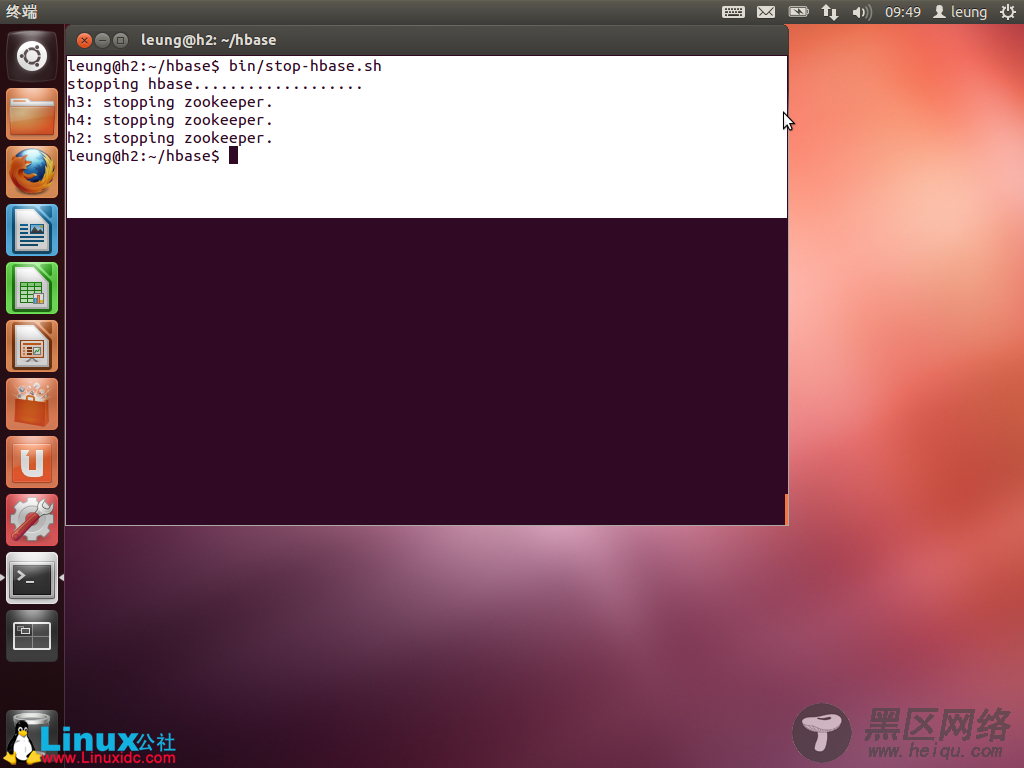The image size is (1024, 768).
Task: Open the leung user menu
Action: point(960,12)
